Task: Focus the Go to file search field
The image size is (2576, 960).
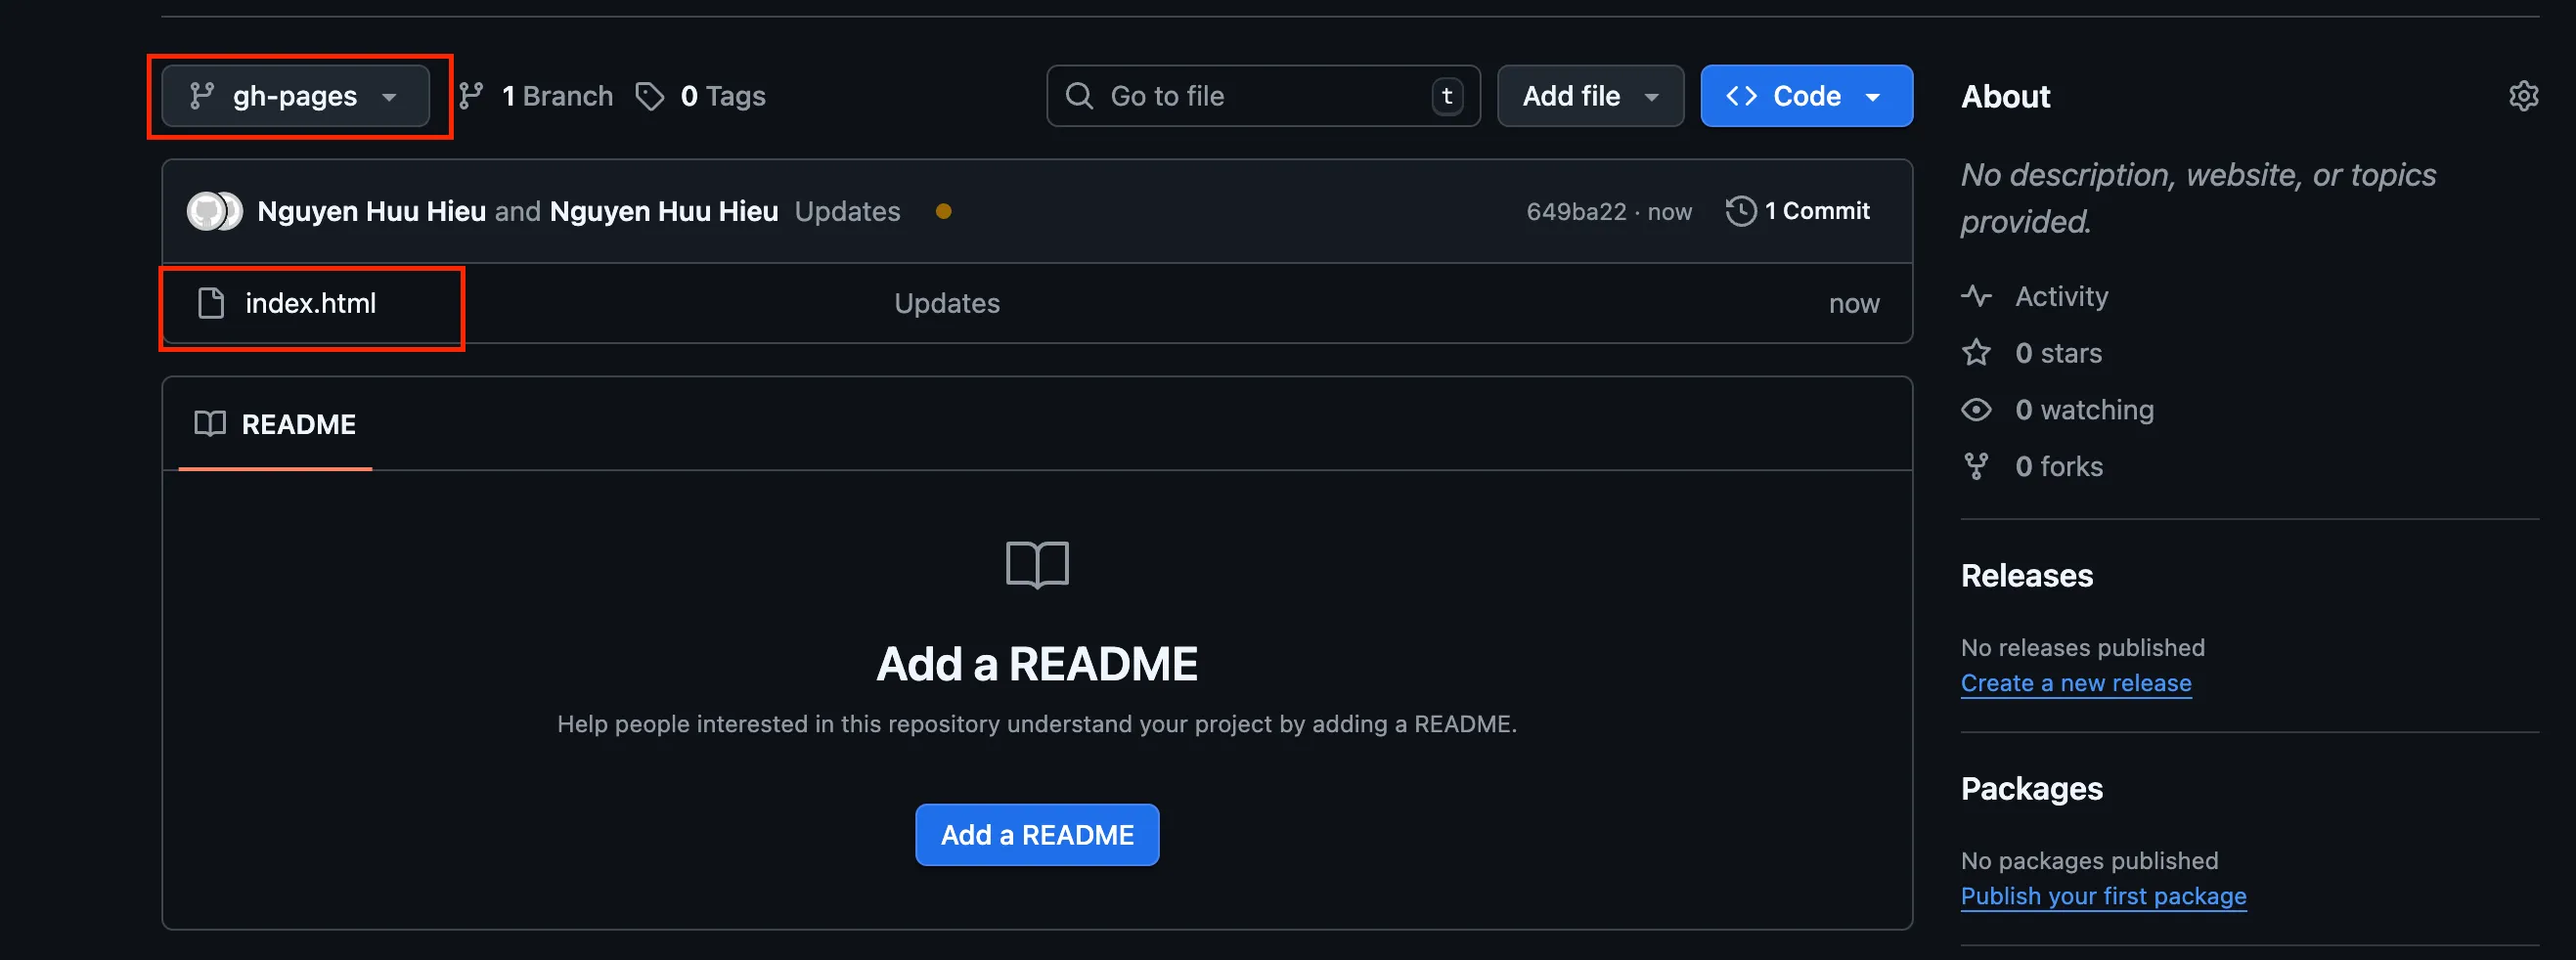Action: (x=1263, y=96)
